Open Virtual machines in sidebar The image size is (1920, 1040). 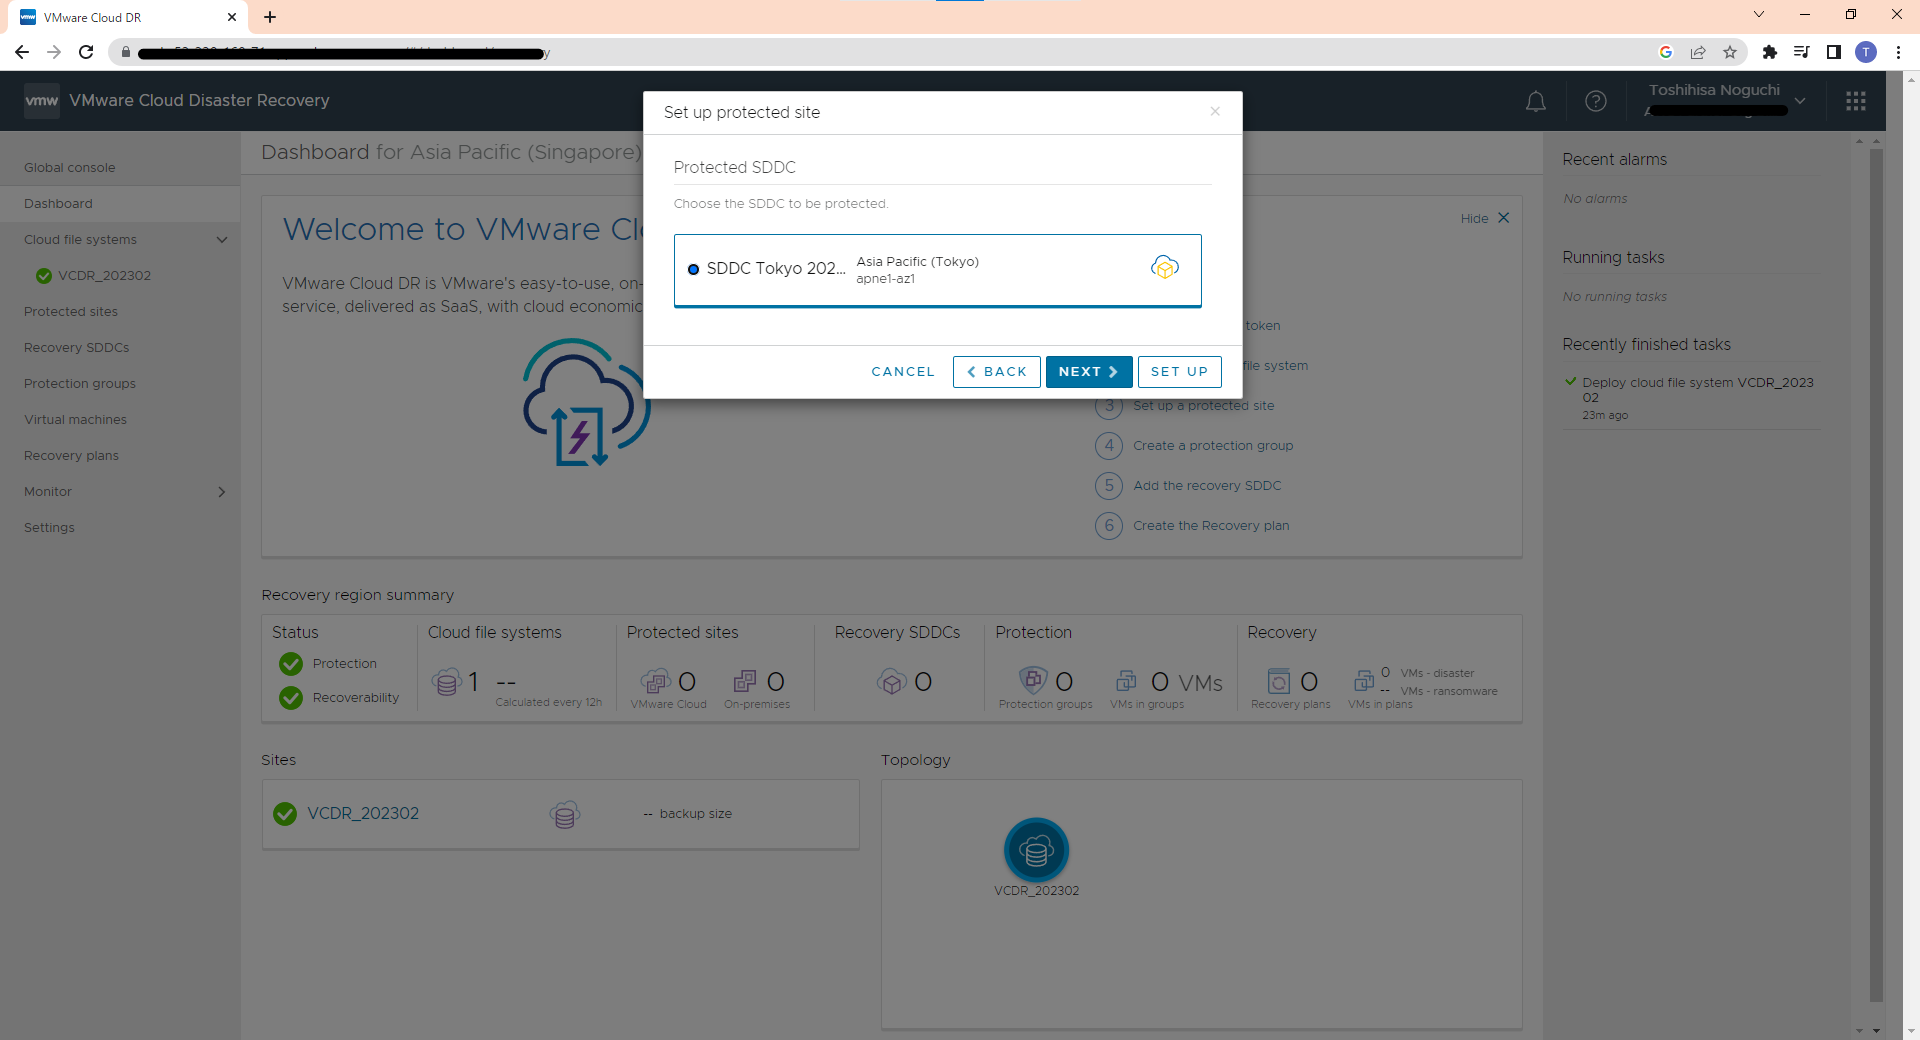pos(75,419)
